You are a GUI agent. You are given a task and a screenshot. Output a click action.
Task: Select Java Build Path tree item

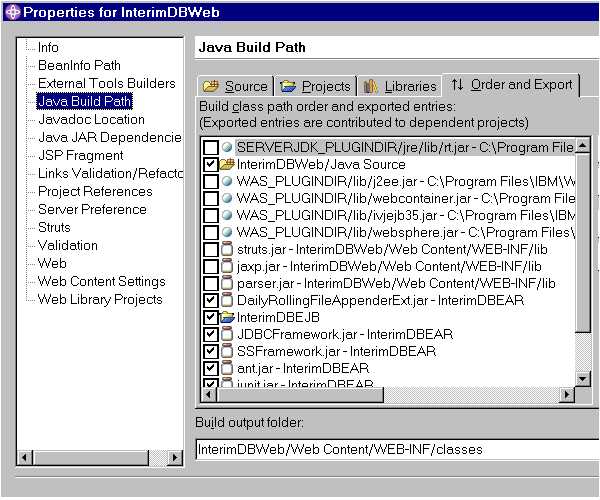tap(85, 101)
